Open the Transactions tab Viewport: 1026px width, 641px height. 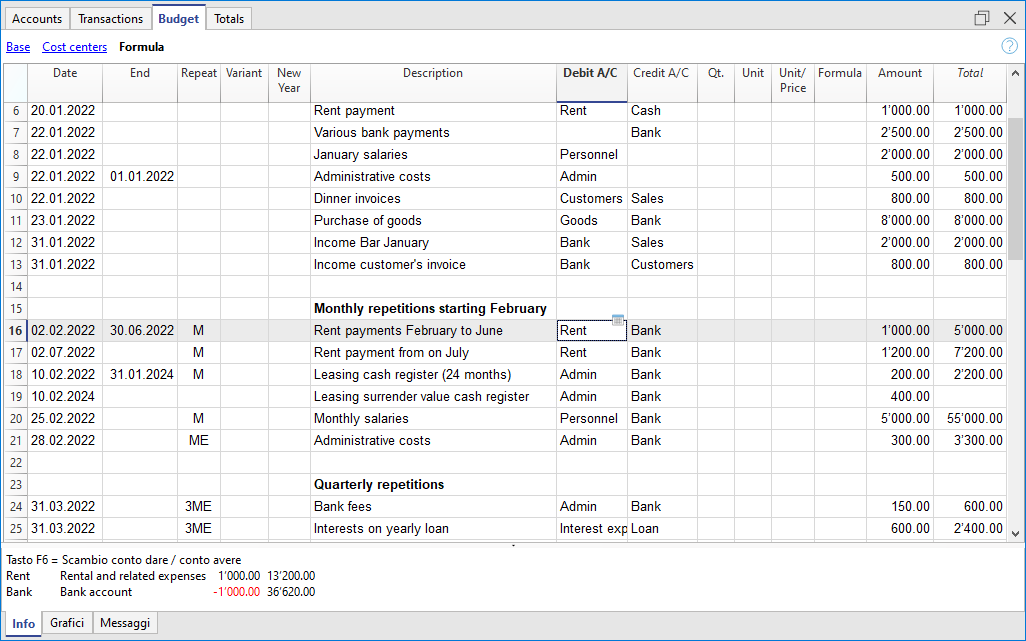point(110,18)
